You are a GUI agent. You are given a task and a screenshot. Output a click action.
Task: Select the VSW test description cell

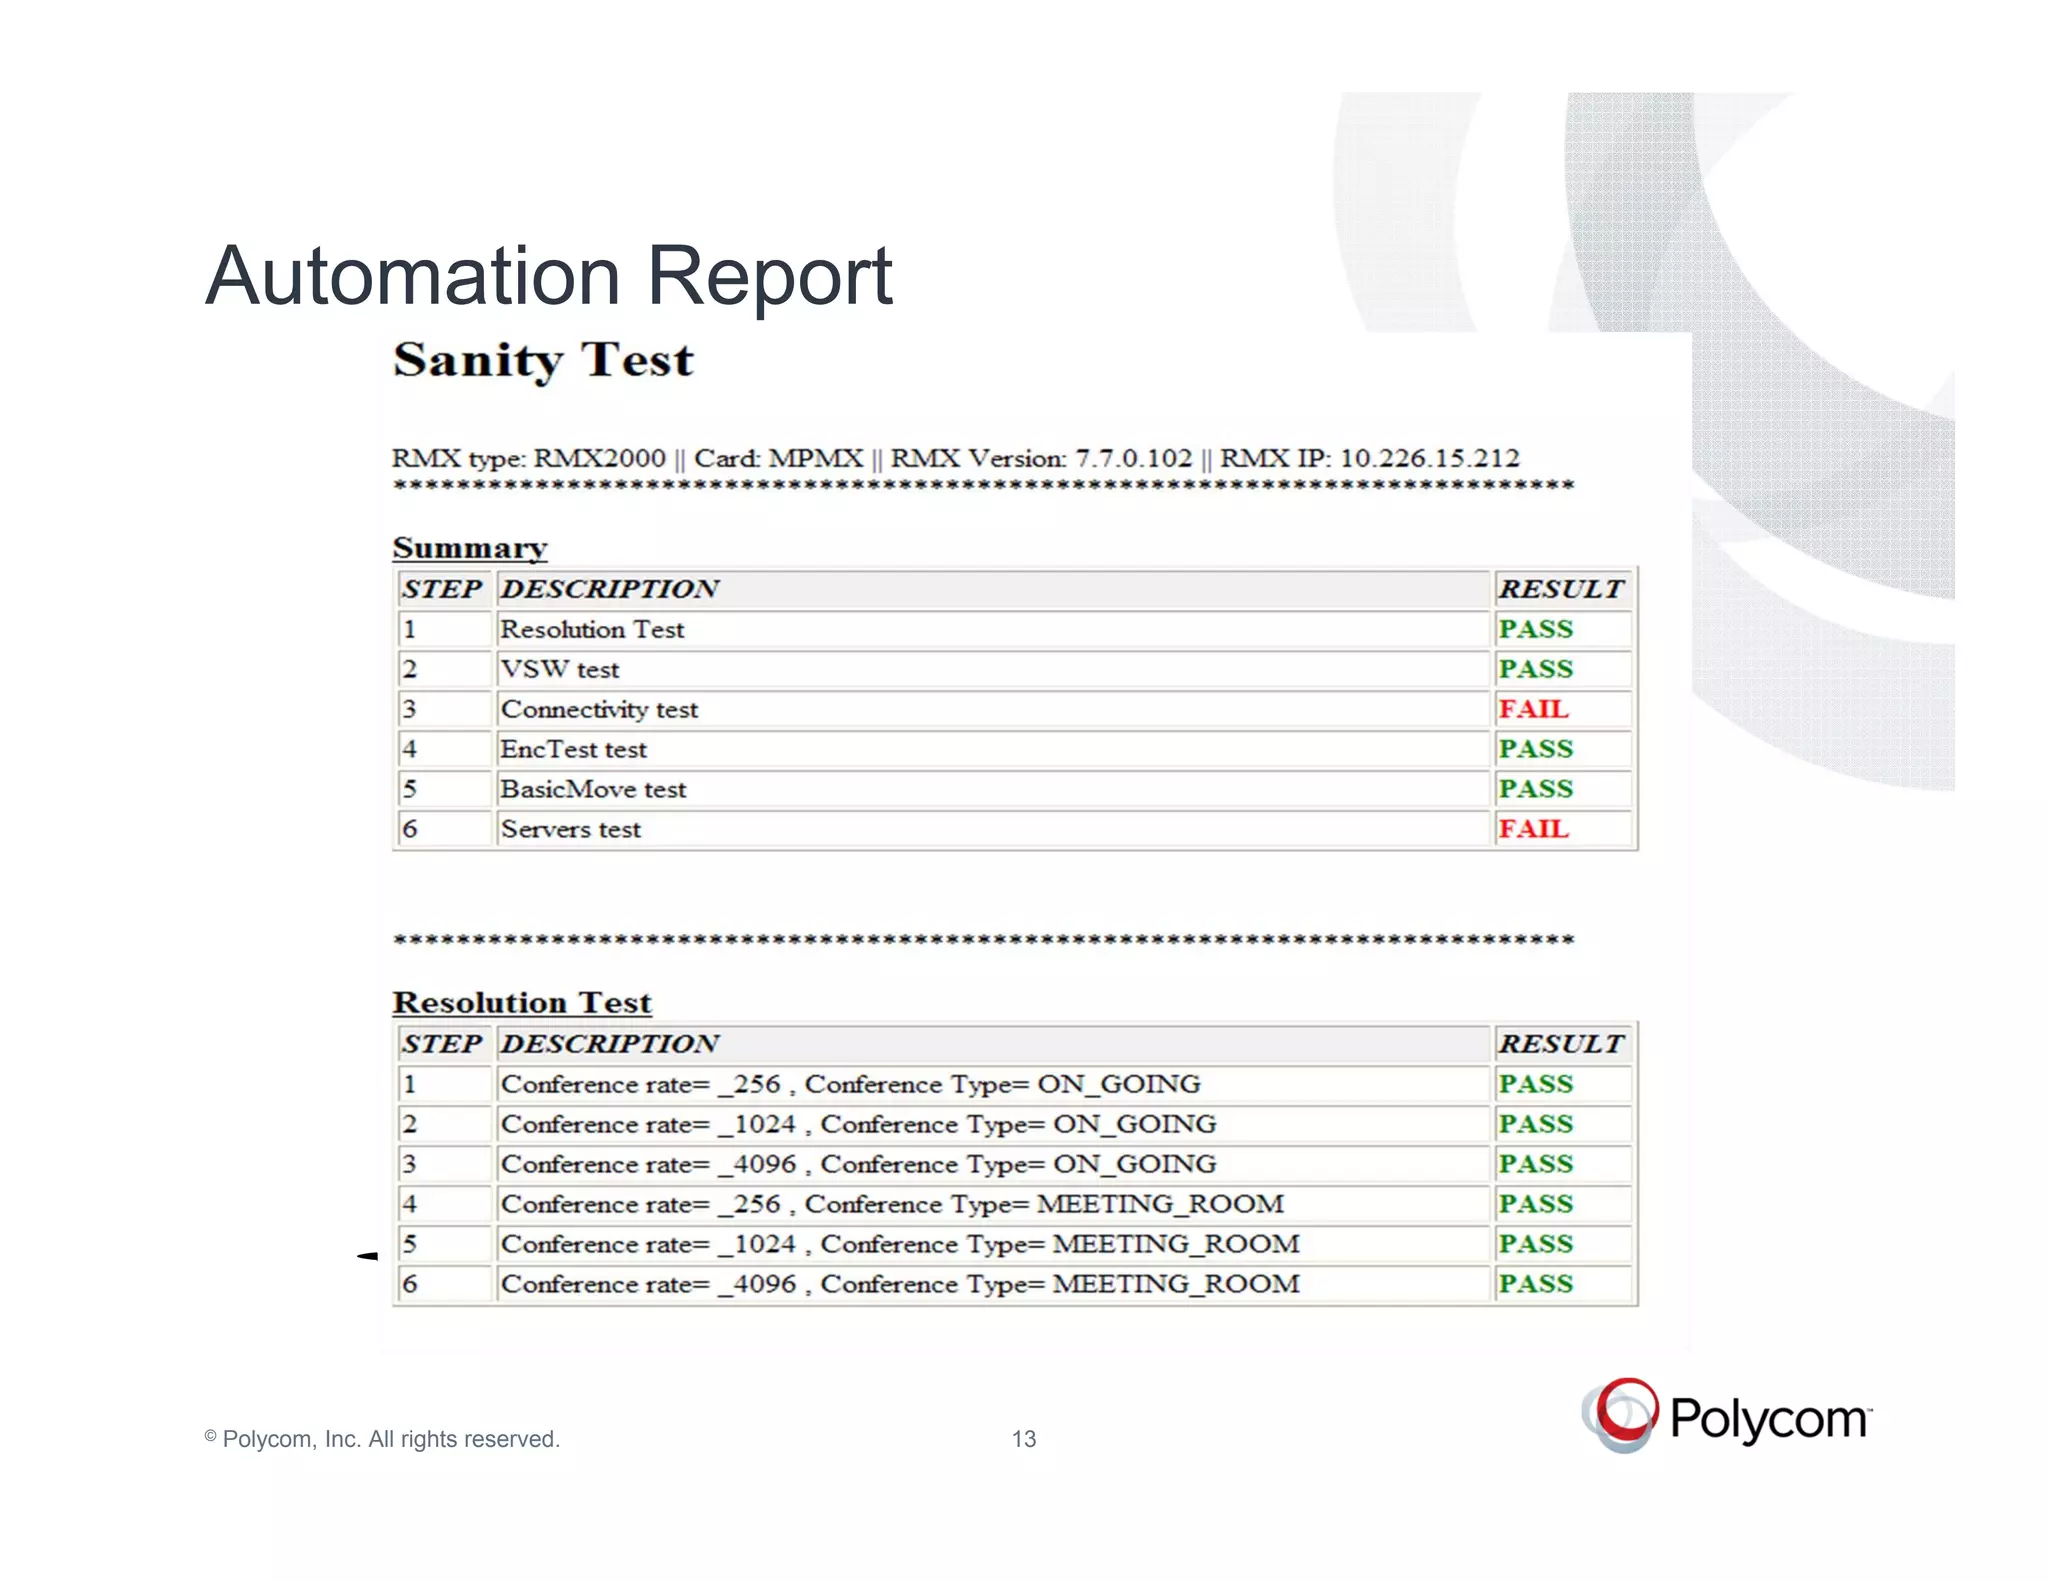point(993,669)
